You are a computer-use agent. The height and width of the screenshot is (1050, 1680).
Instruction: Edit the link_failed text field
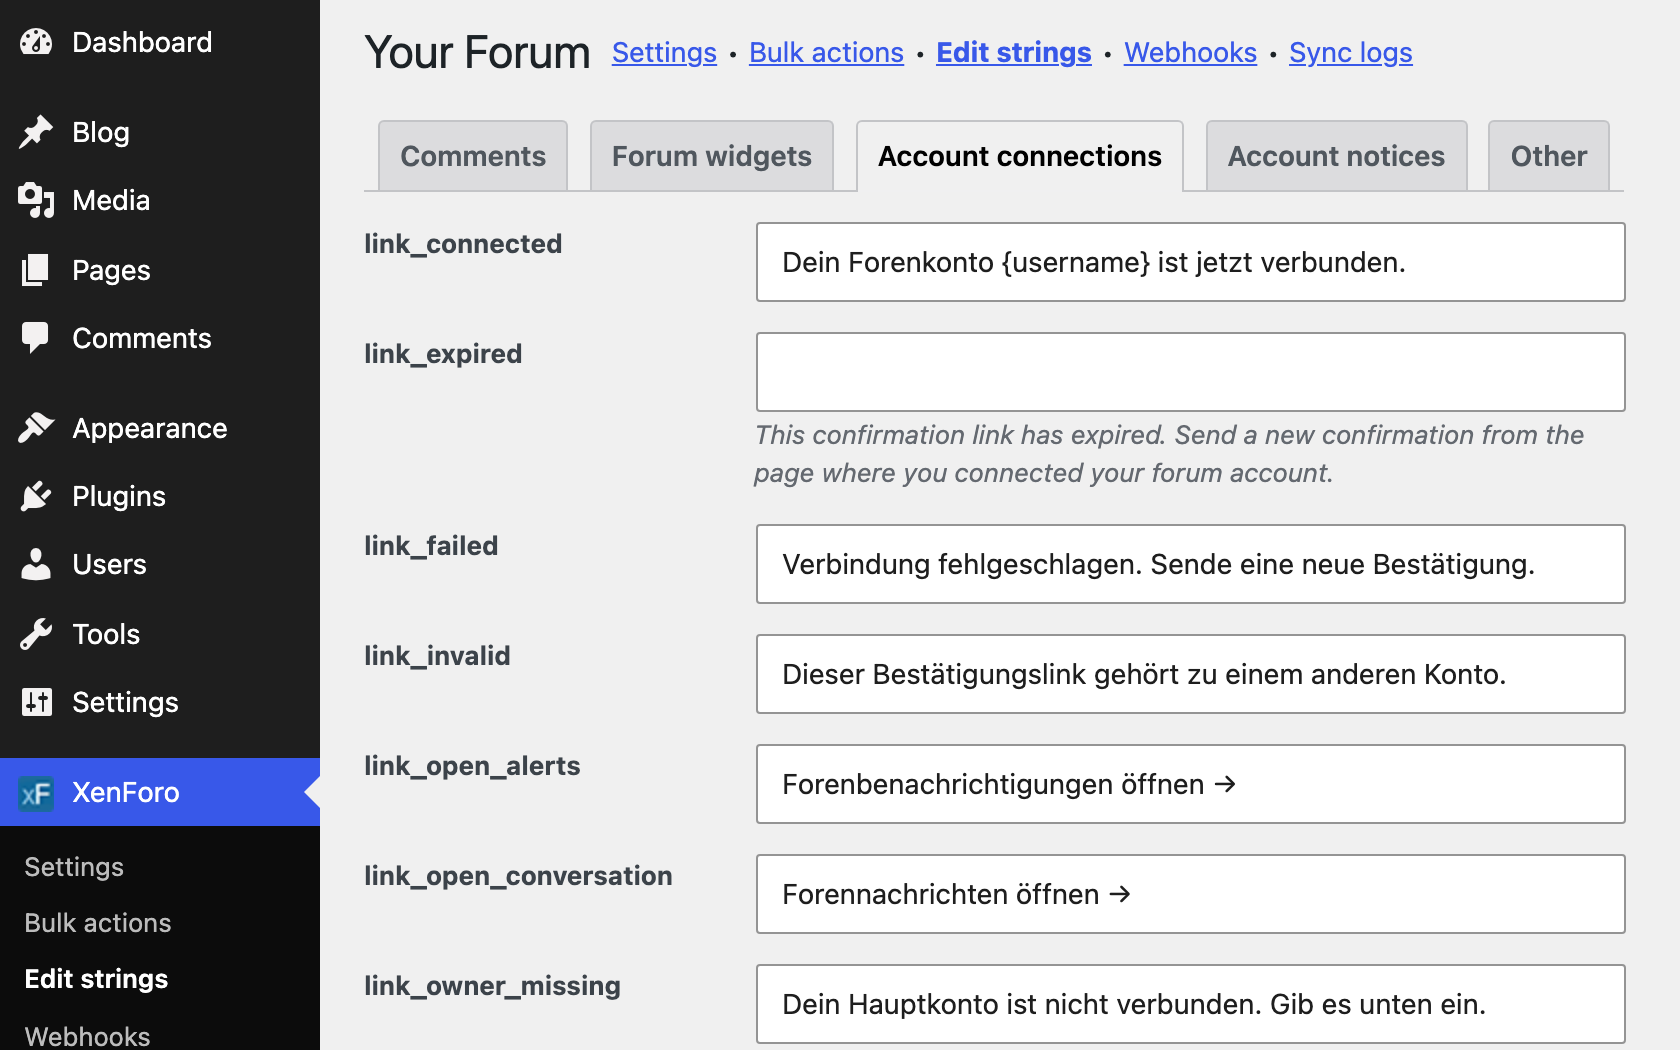1191,564
